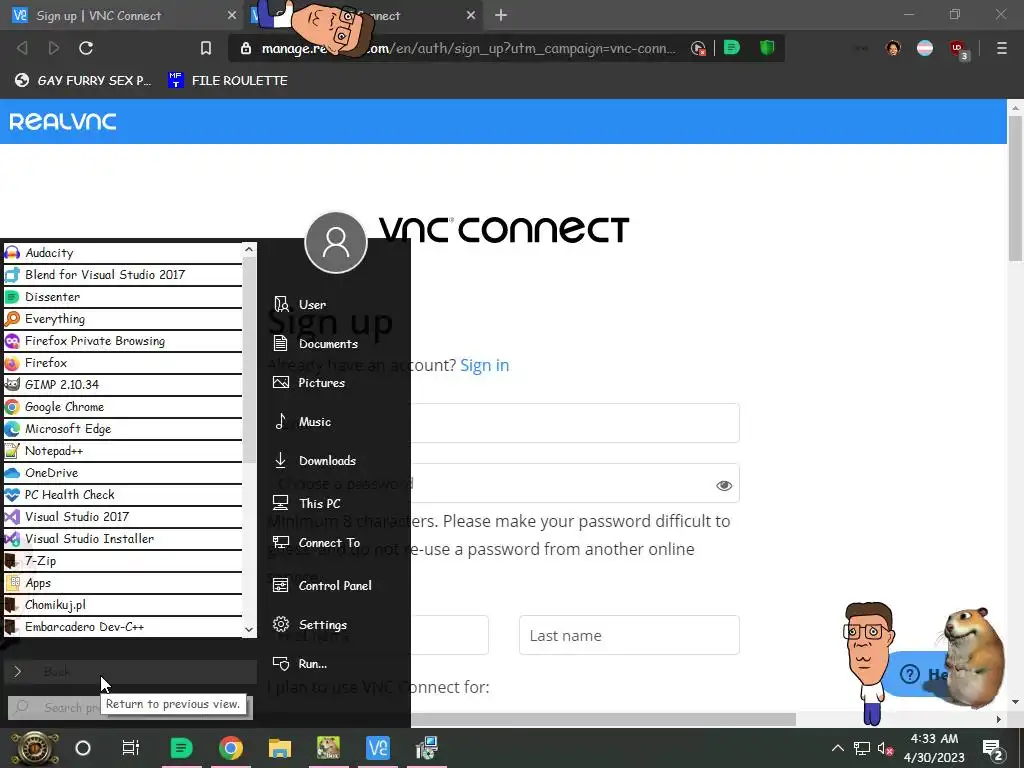
Task: Choose Run... in the start menu
Action: pyautogui.click(x=300, y=664)
